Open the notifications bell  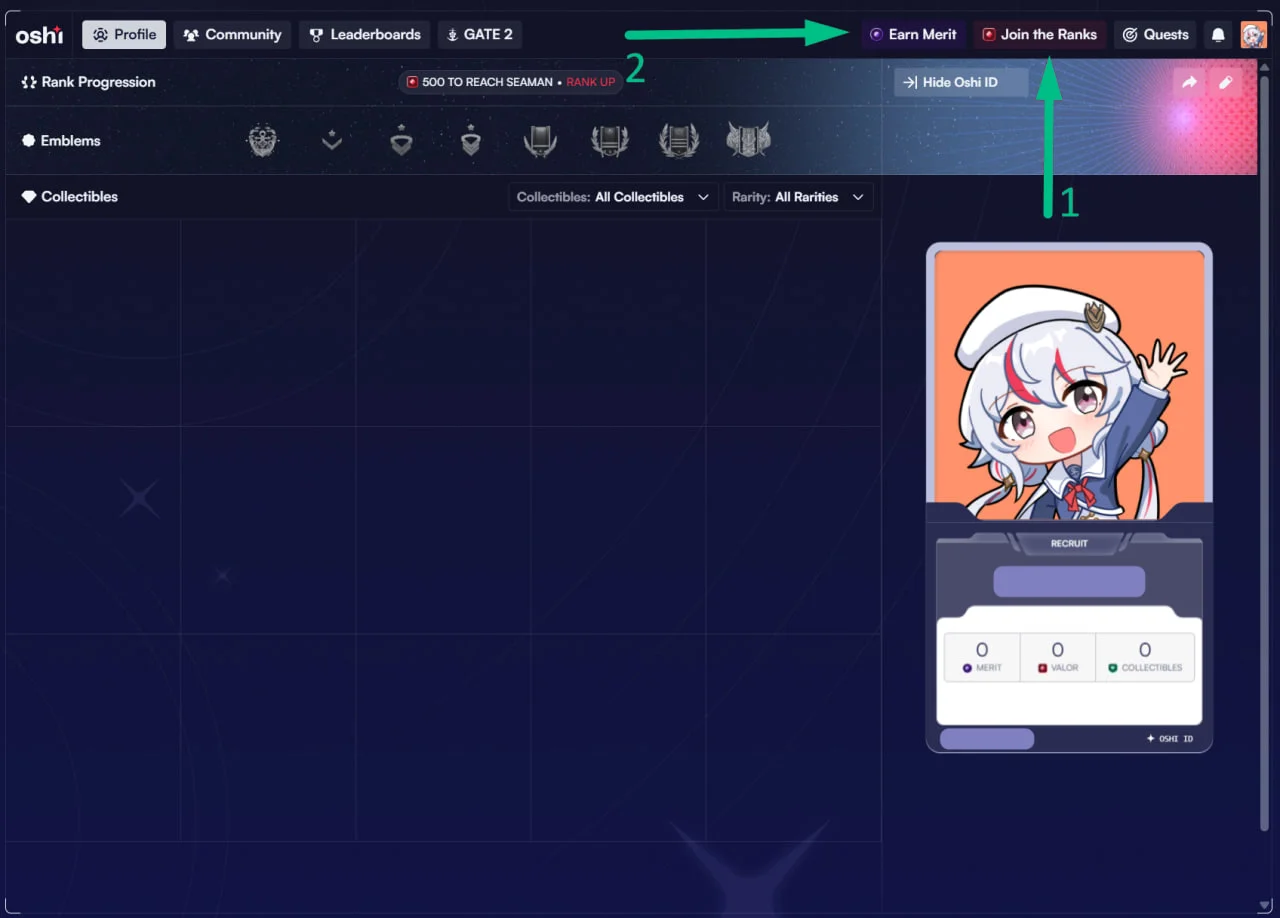pos(1218,35)
